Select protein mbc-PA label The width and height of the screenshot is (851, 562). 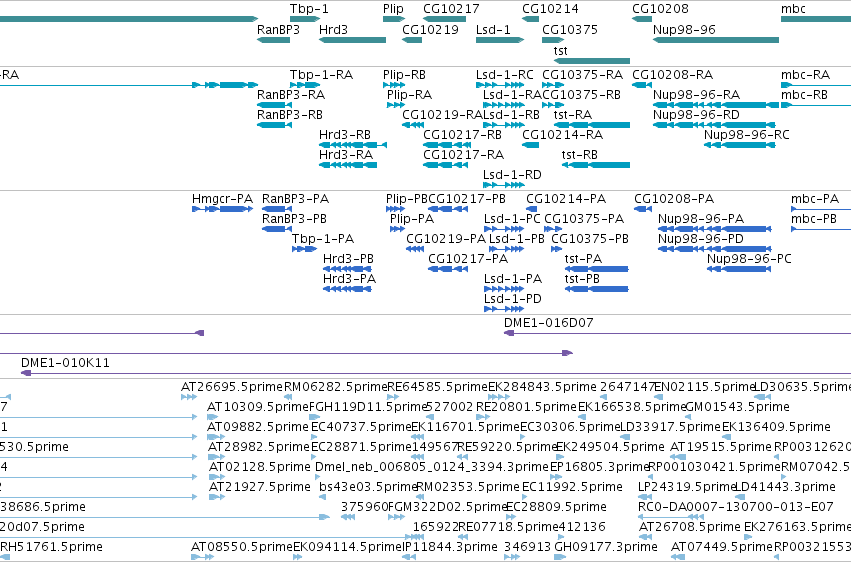pos(815,199)
